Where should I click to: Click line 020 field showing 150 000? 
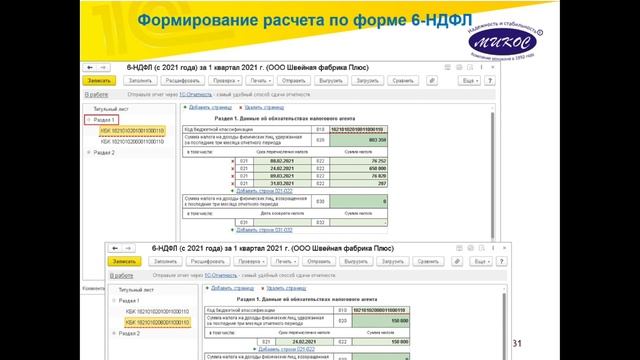380,321
